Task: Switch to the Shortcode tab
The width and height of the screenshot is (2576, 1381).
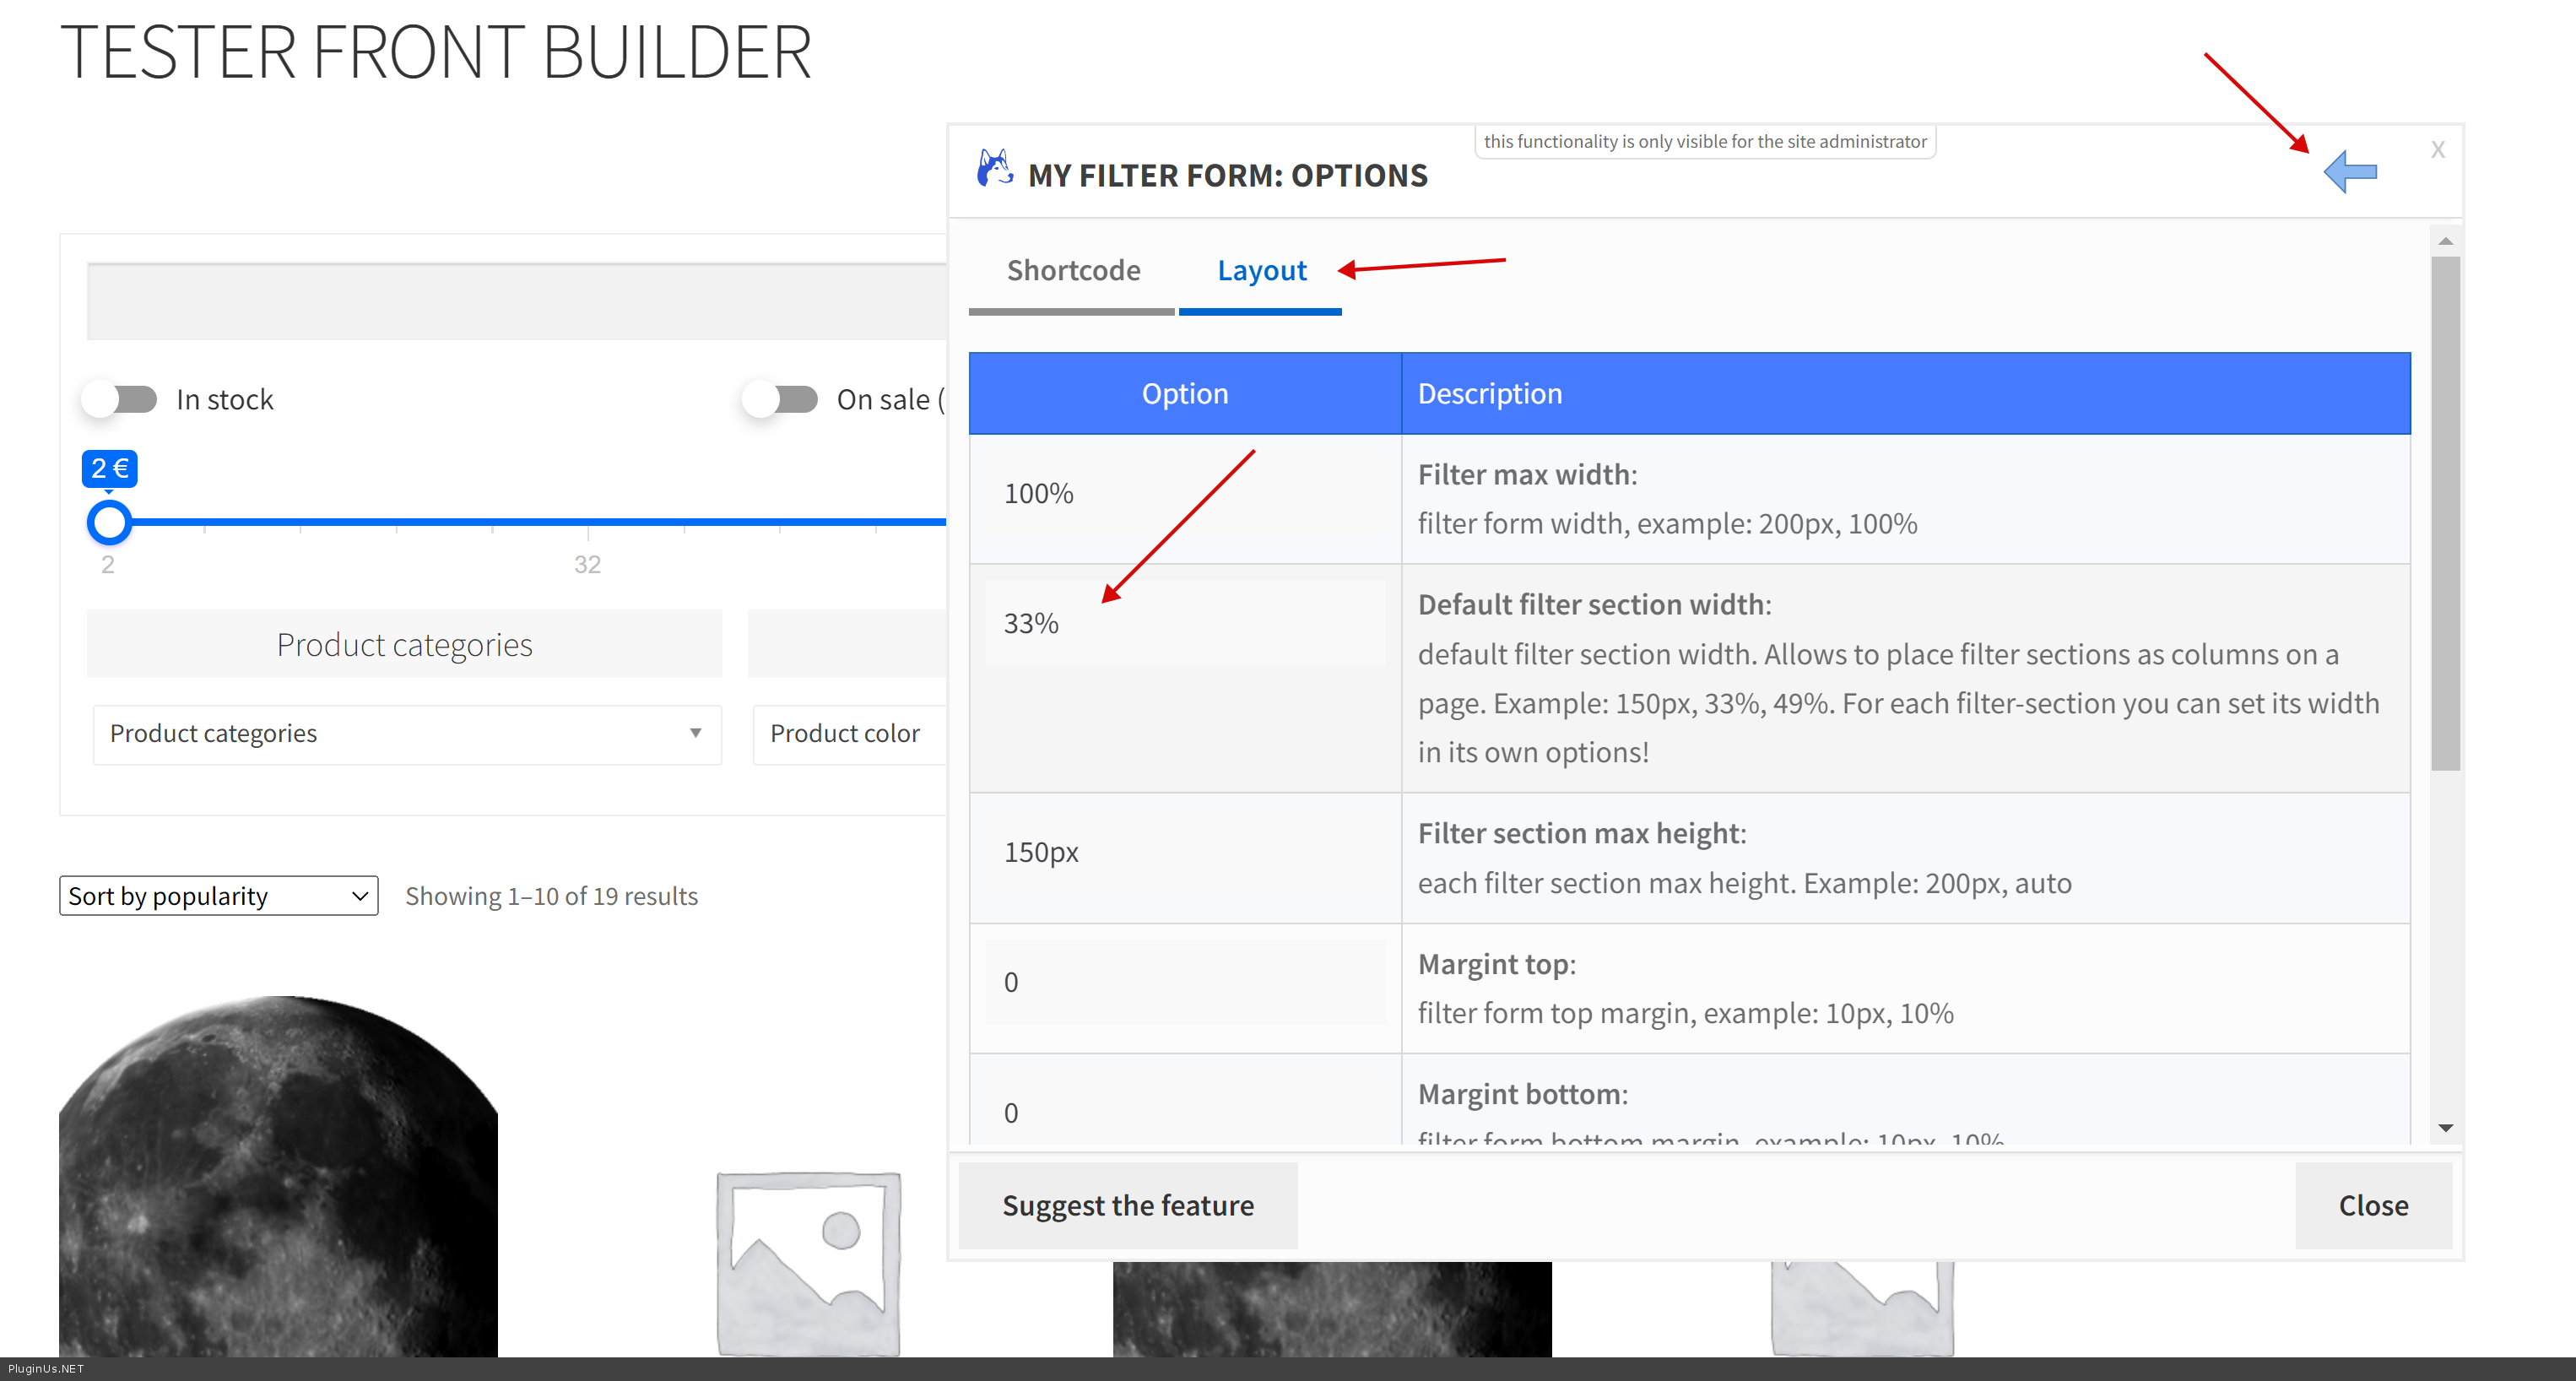Action: (x=1072, y=270)
